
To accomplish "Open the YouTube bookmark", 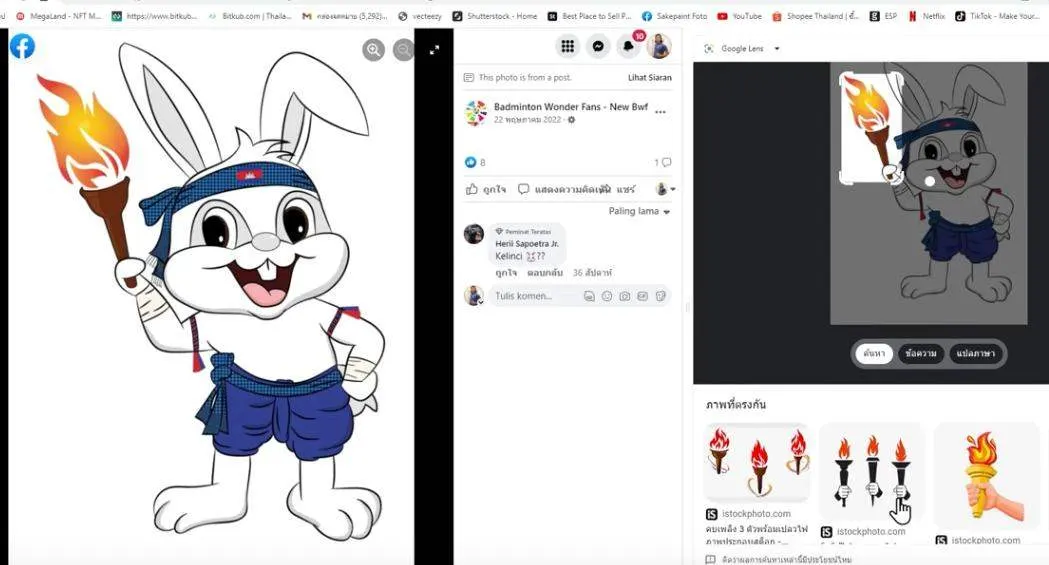I will tap(739, 16).
